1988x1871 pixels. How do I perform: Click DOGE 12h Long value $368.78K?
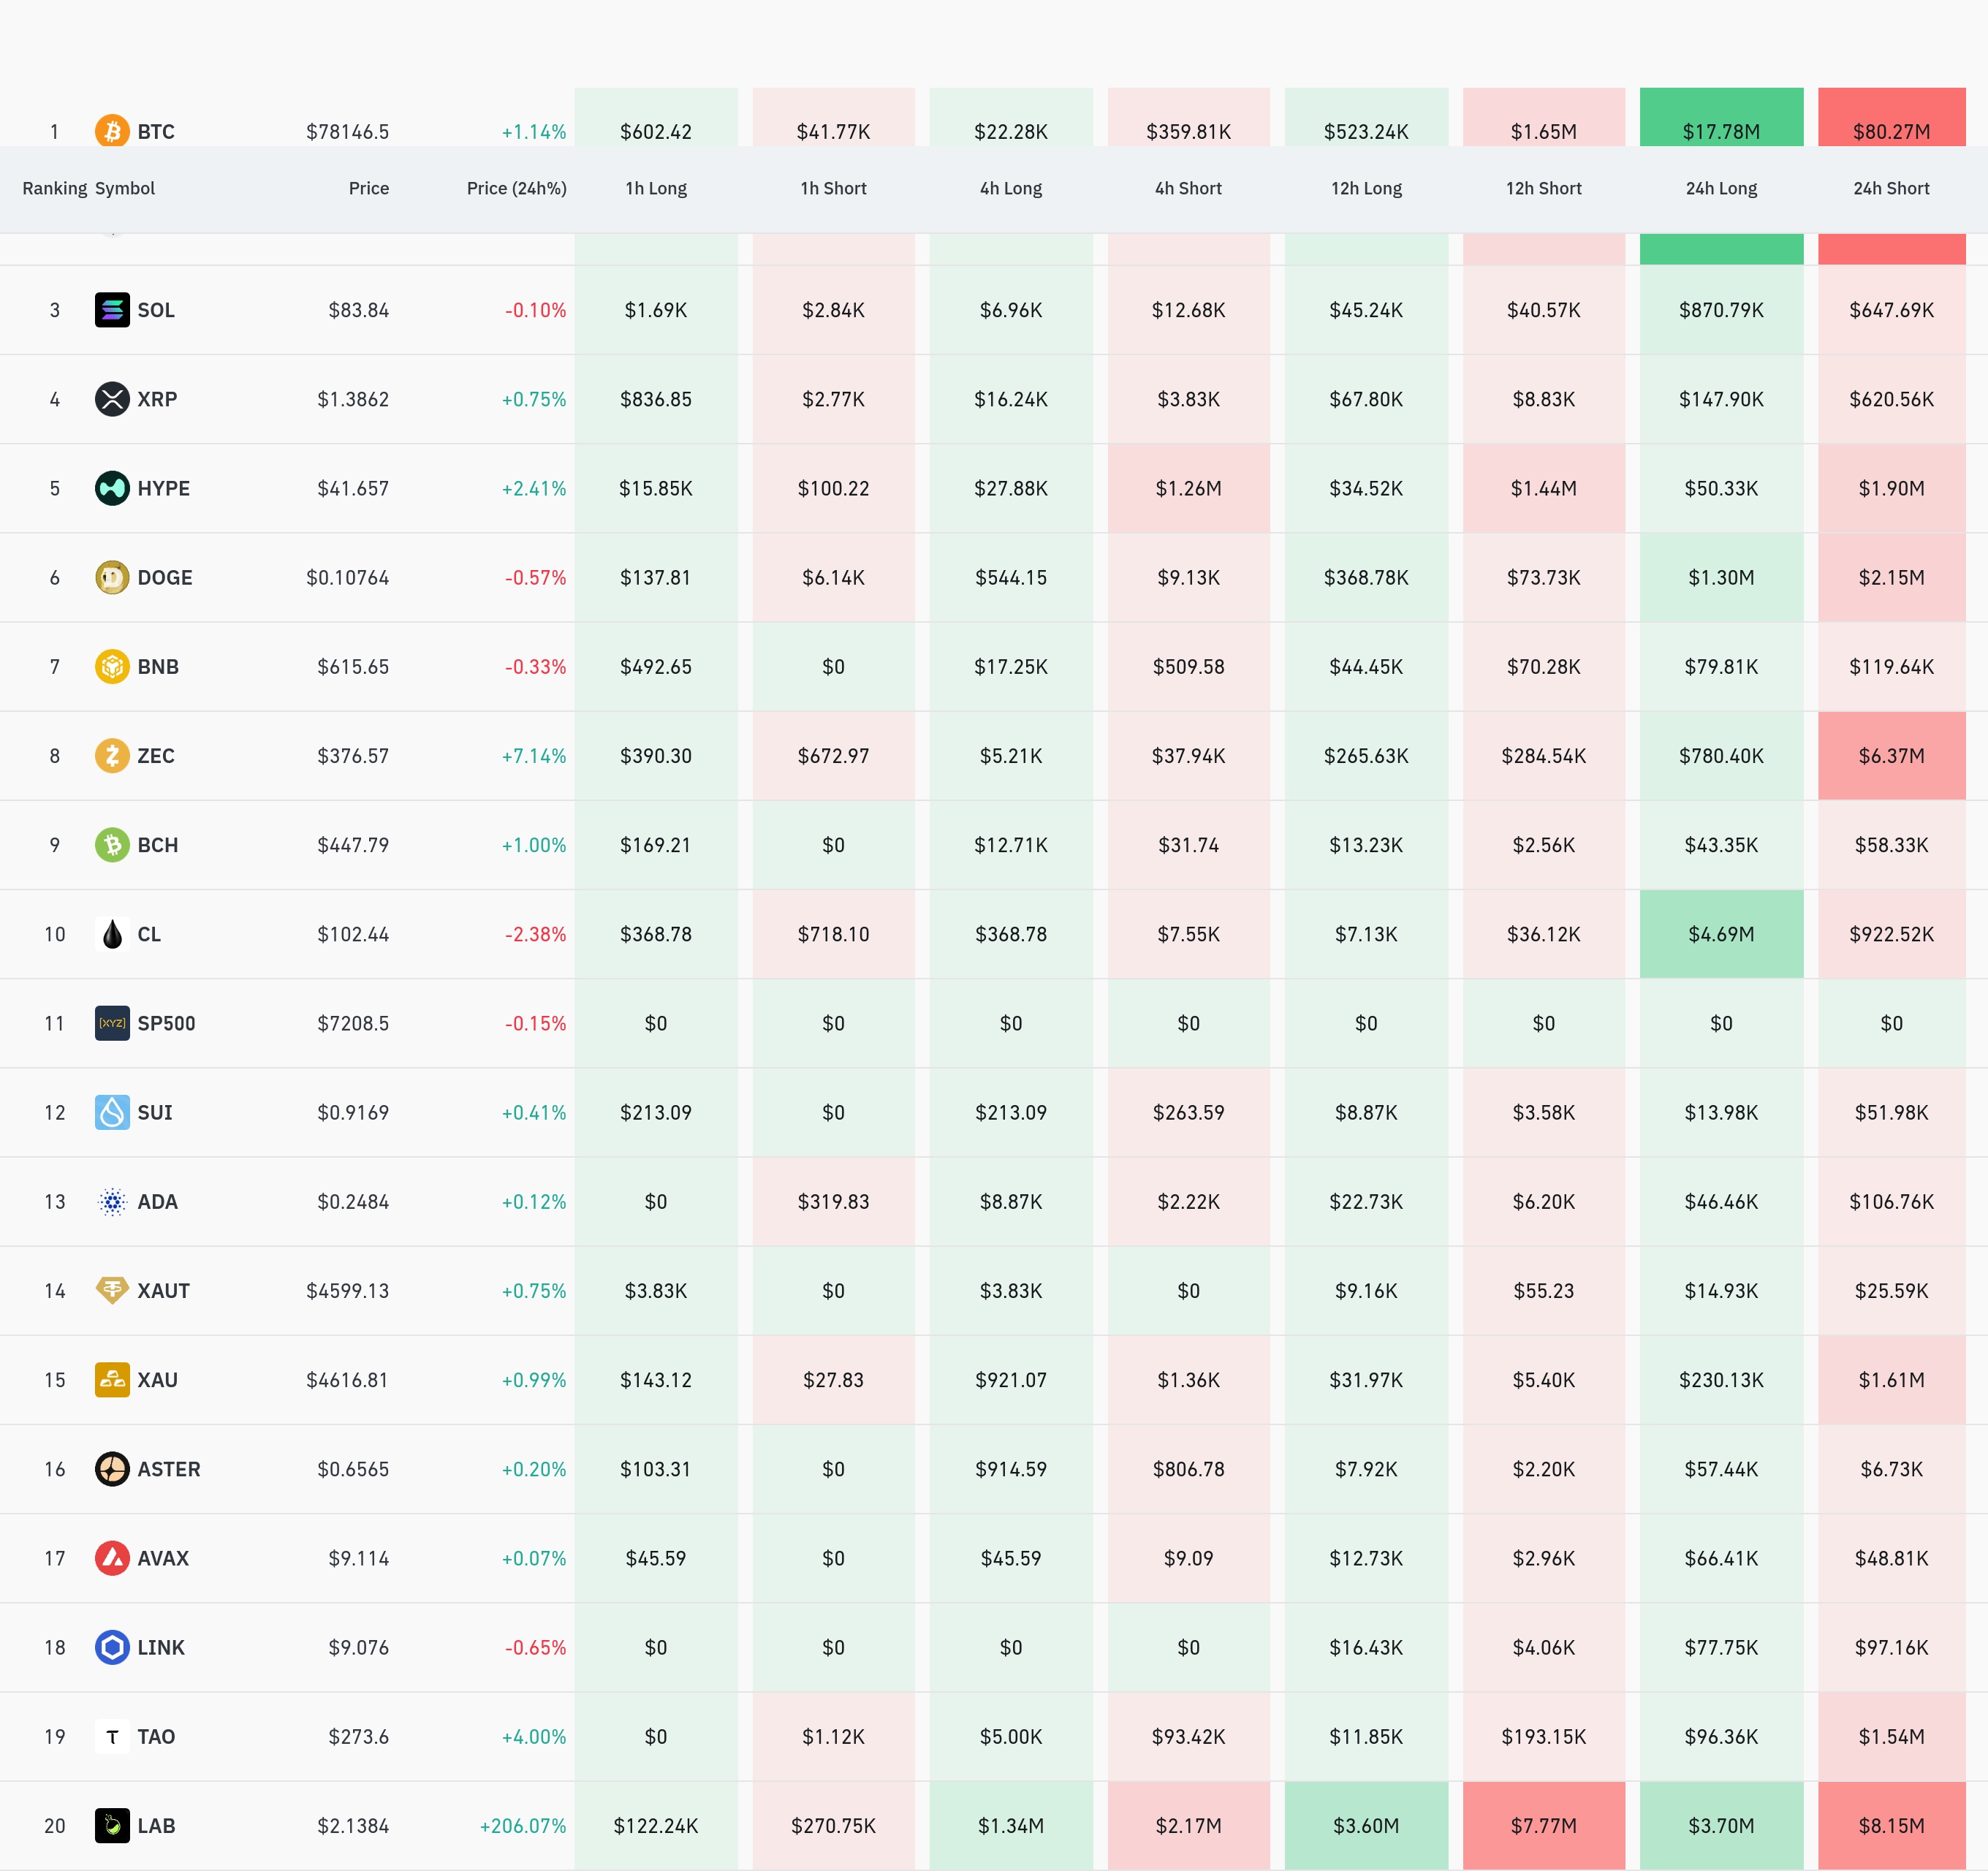[1366, 577]
